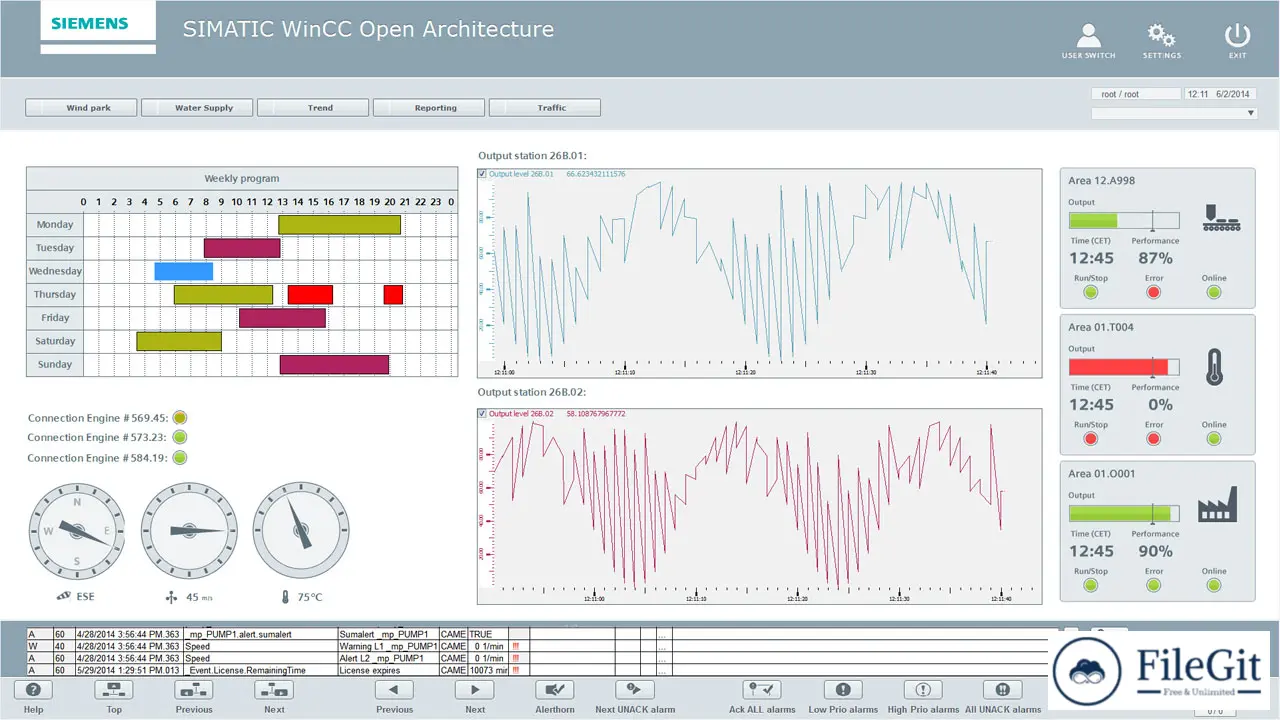Click Area 12.A998 Error red indicator
This screenshot has height=720, width=1280.
(1153, 292)
